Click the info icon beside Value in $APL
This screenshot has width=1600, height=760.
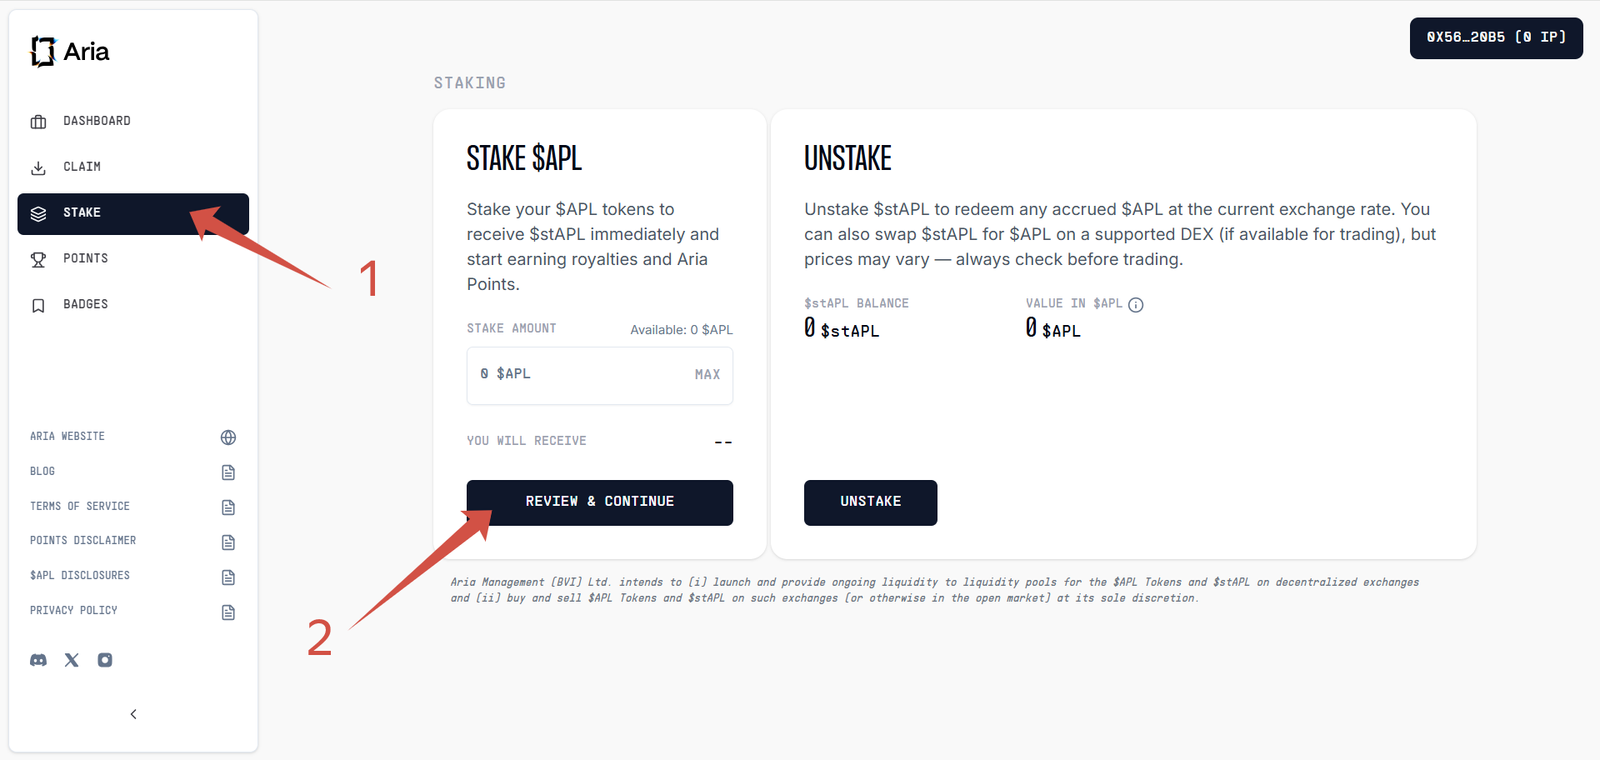[1136, 305]
